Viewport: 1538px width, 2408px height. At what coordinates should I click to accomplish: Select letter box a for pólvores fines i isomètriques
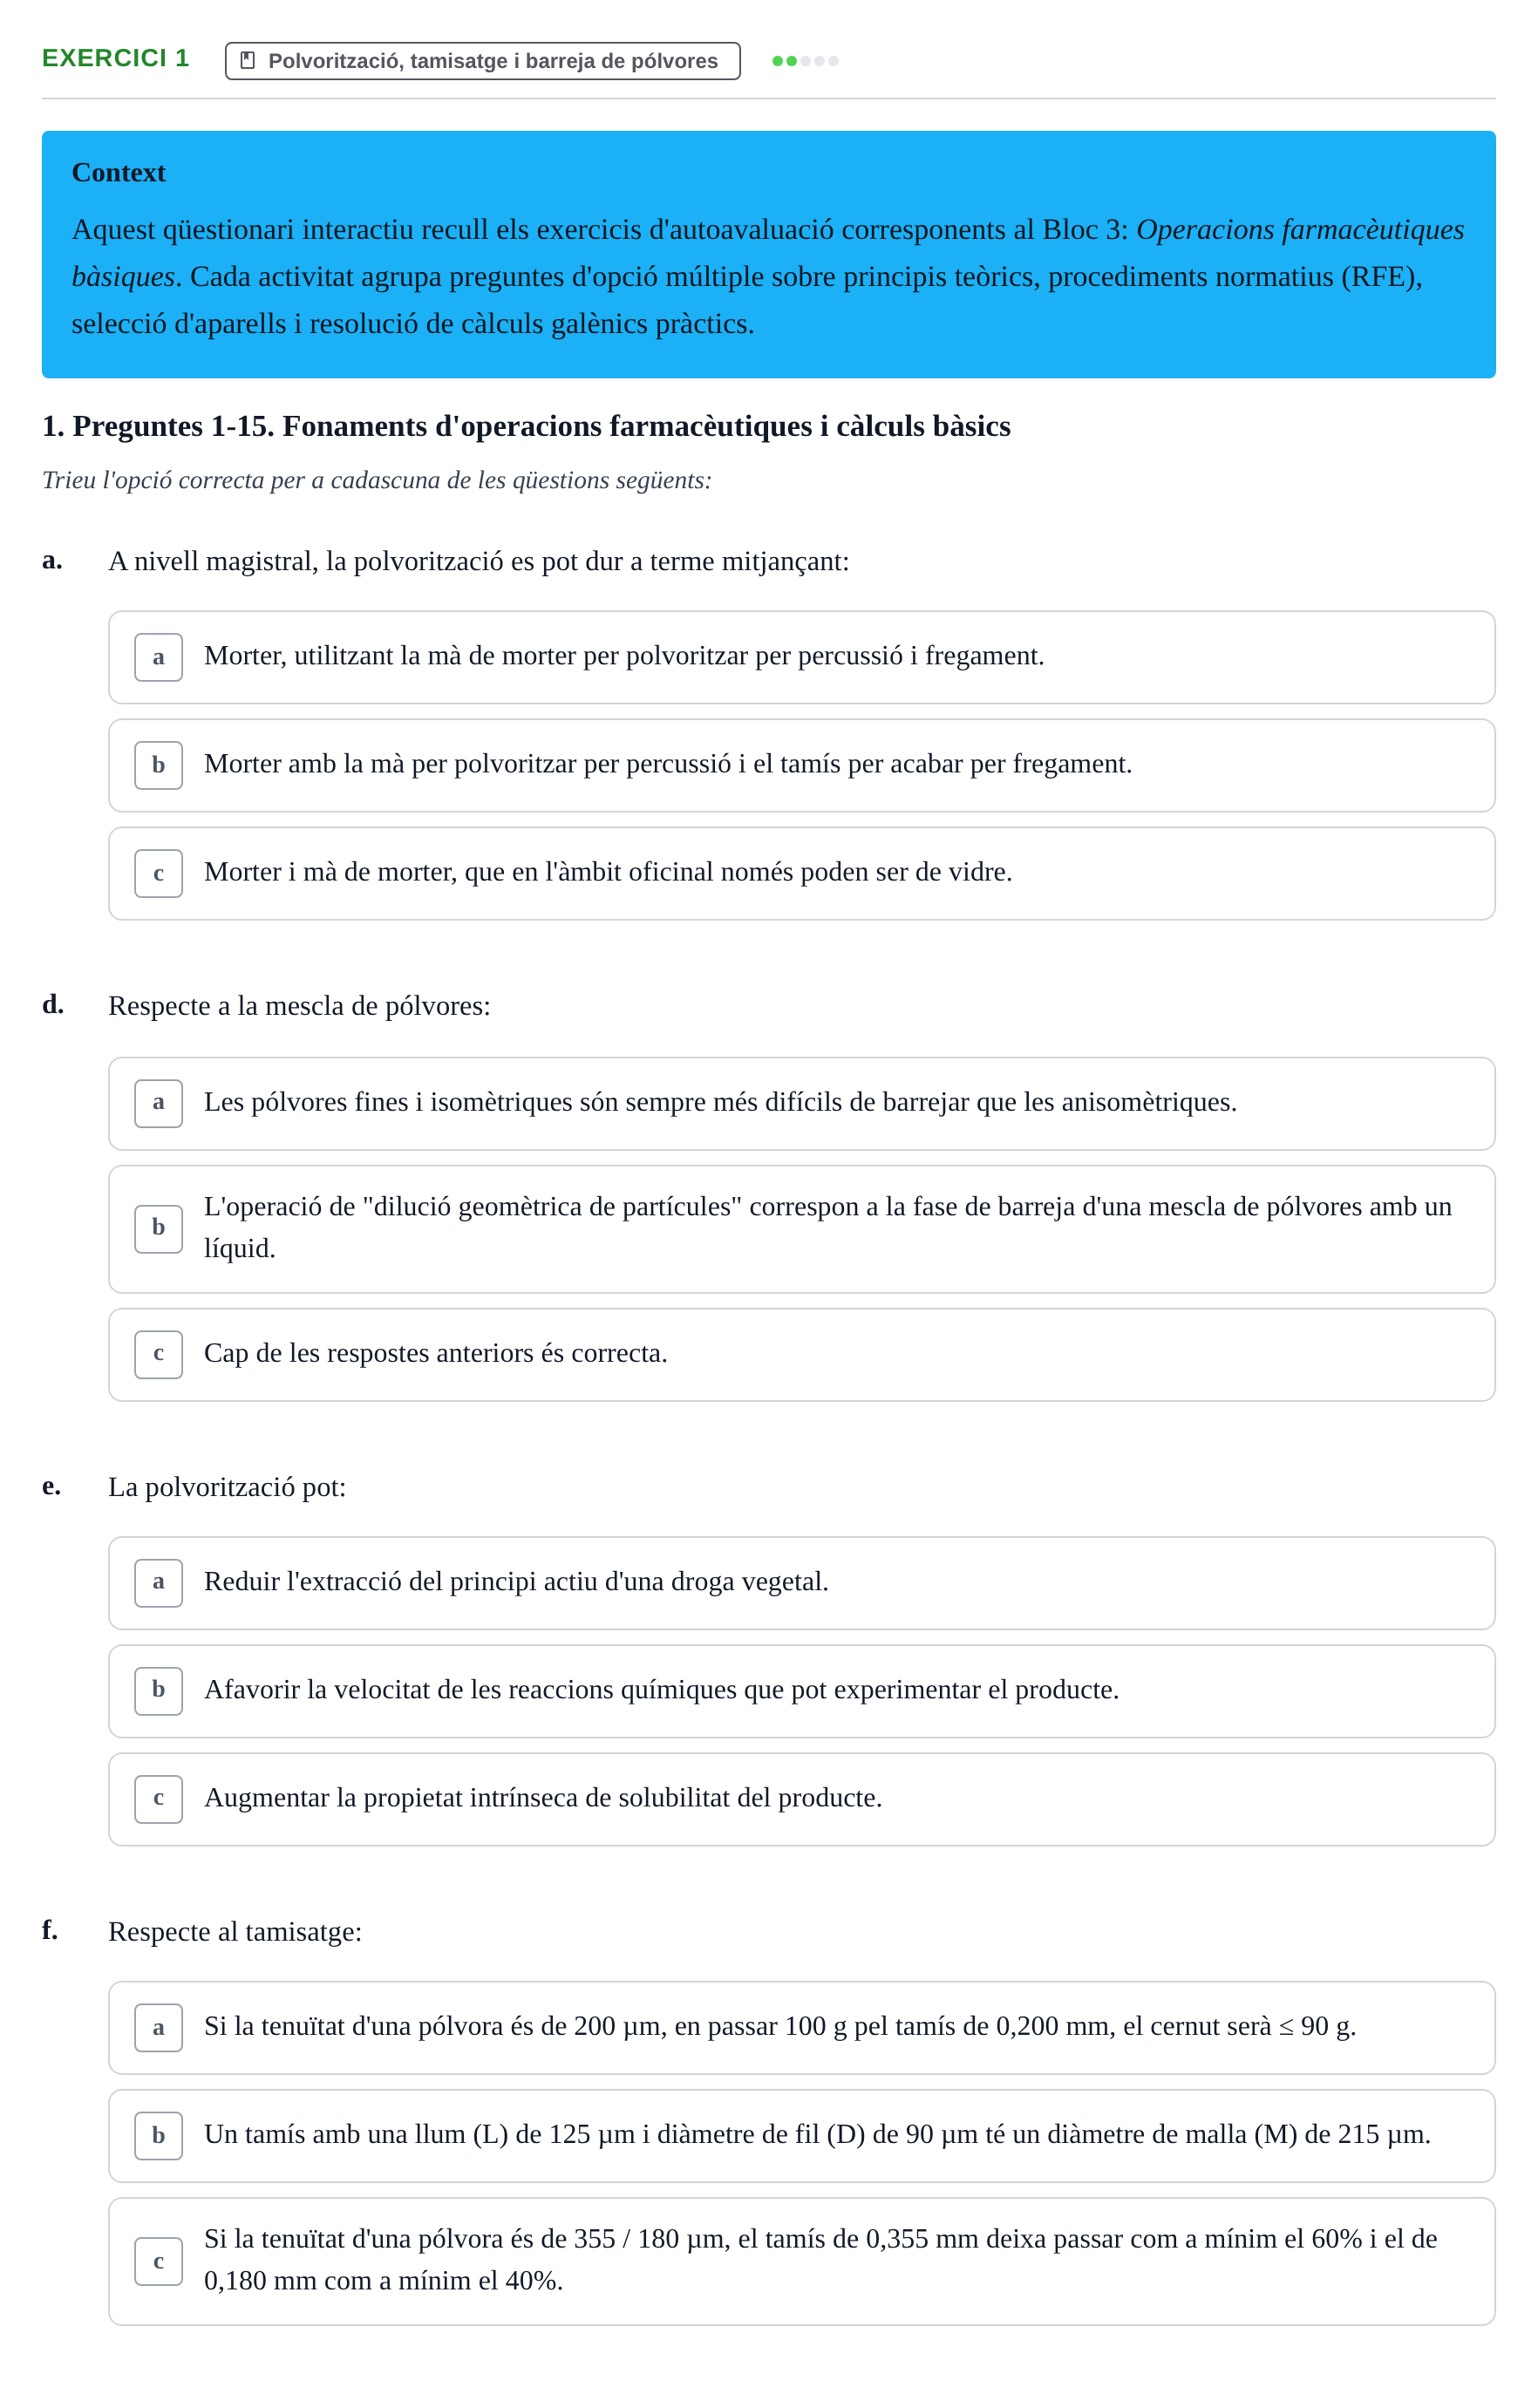[159, 1103]
